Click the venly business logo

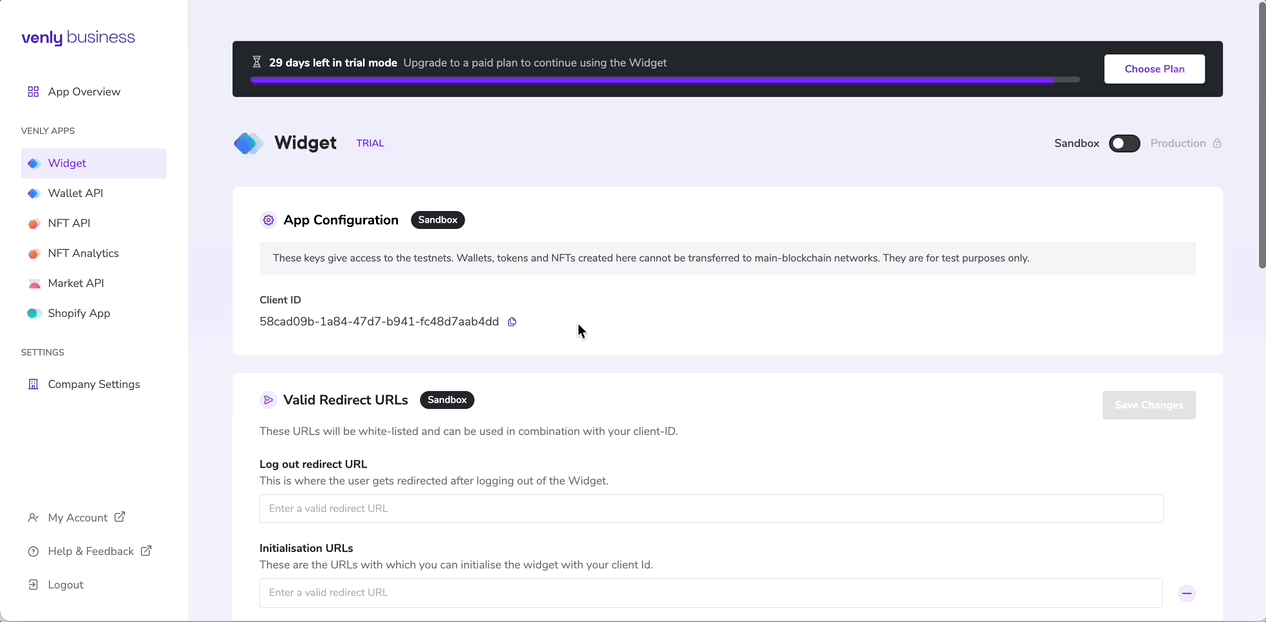(78, 38)
